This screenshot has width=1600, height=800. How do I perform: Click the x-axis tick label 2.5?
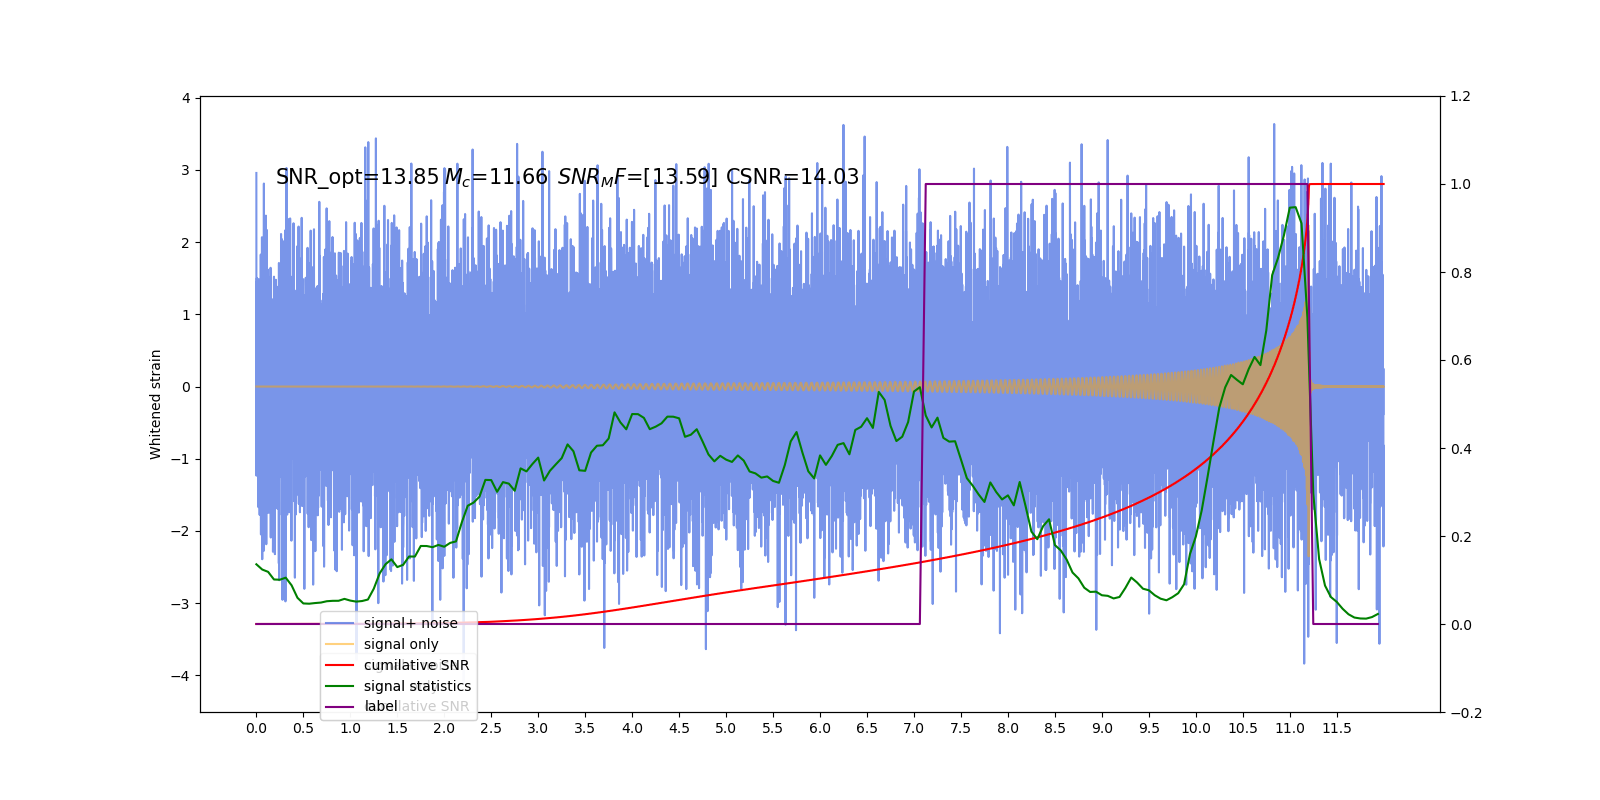pos(491,728)
